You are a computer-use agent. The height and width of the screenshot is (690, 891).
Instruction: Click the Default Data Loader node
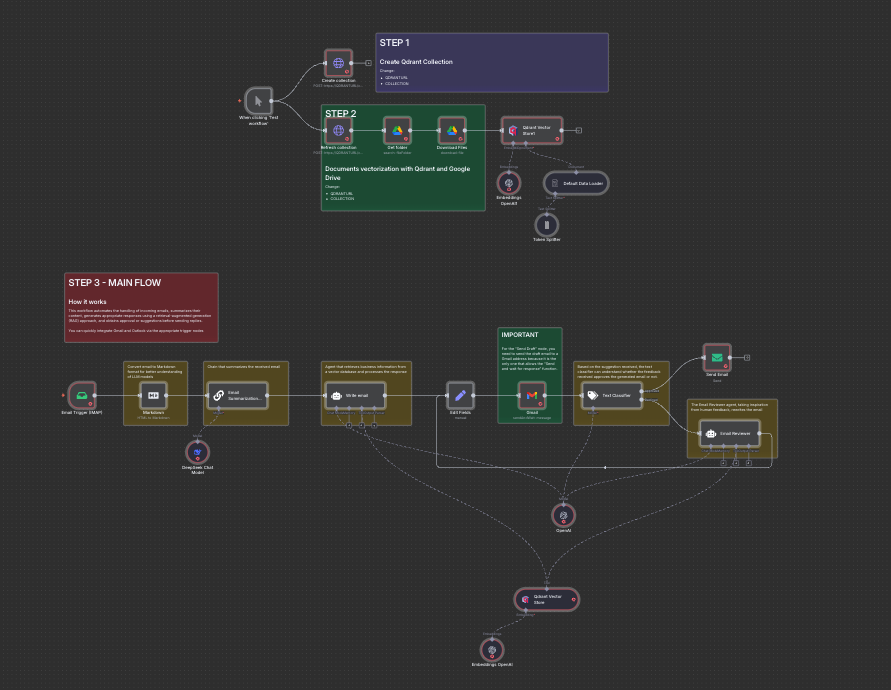tap(576, 184)
